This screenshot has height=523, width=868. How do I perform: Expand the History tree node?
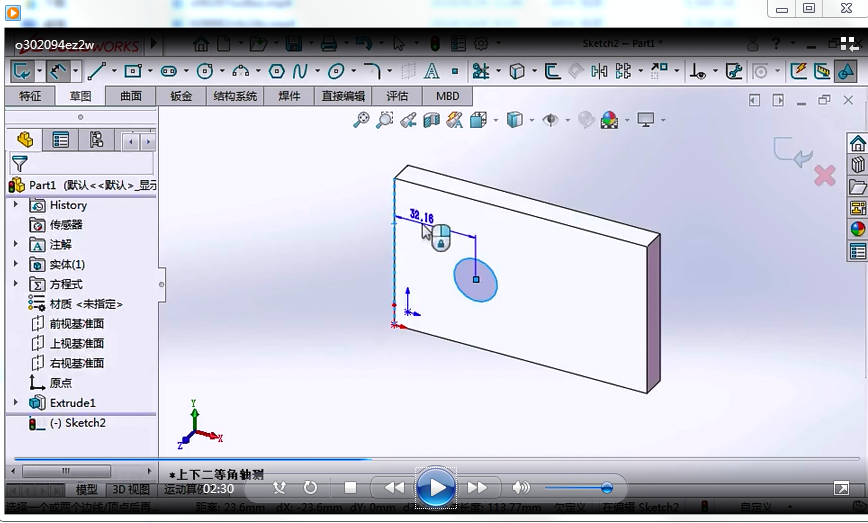click(x=16, y=205)
